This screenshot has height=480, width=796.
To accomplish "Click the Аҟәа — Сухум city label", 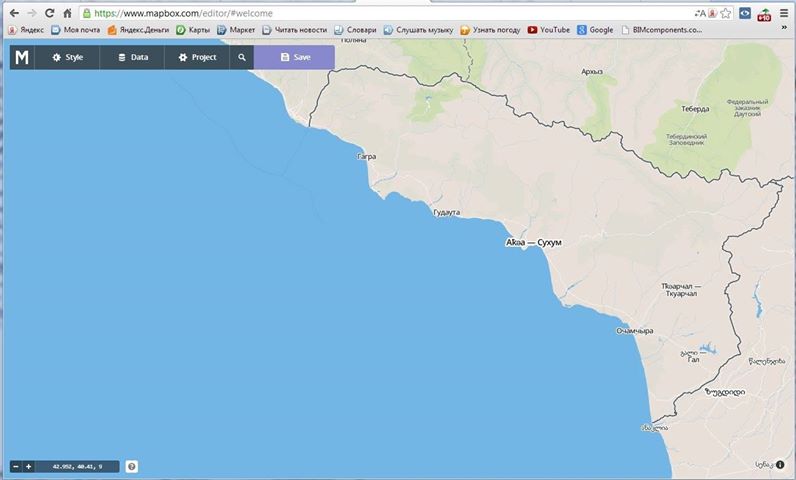I will tap(534, 243).
